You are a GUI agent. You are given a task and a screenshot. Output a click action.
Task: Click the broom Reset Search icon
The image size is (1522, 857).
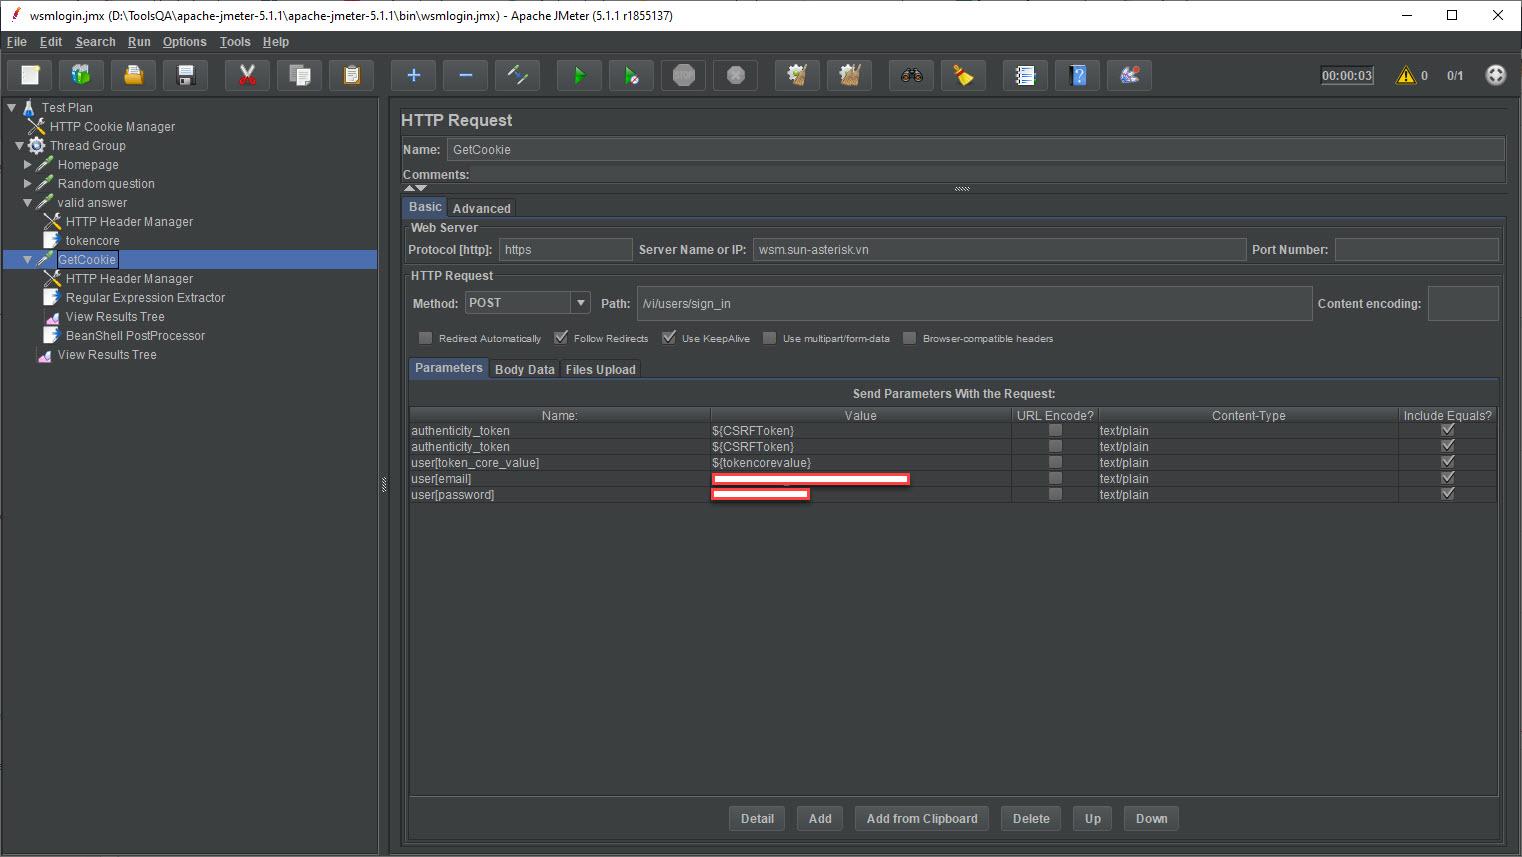[963, 75]
